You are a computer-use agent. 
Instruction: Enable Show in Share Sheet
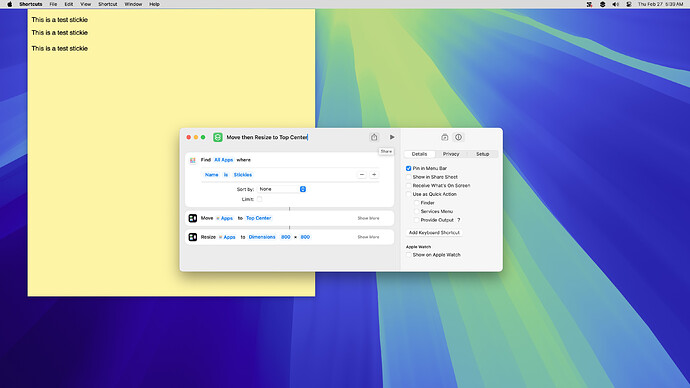pos(408,177)
